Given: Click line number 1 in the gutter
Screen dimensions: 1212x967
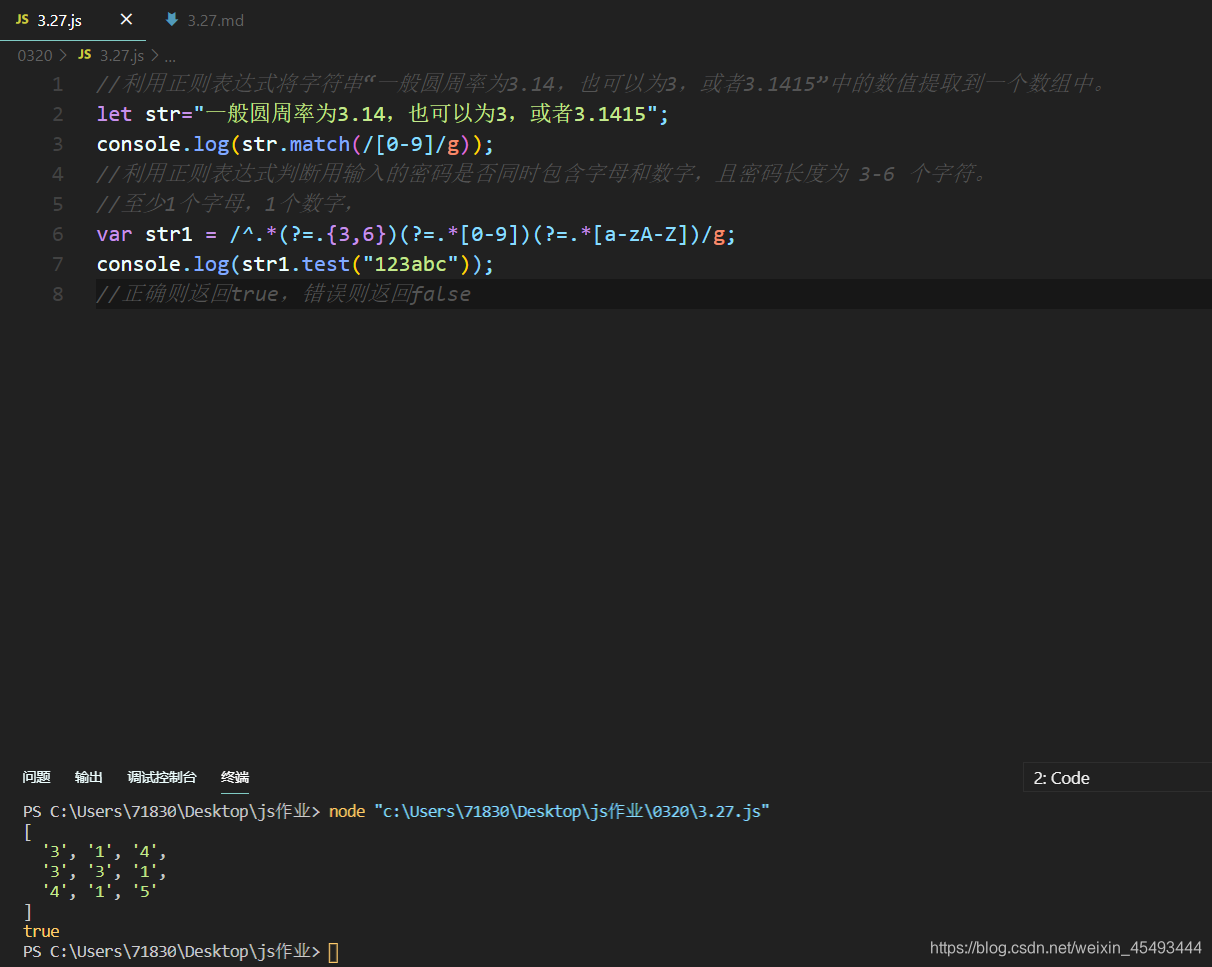Looking at the screenshot, I should pos(58,84).
